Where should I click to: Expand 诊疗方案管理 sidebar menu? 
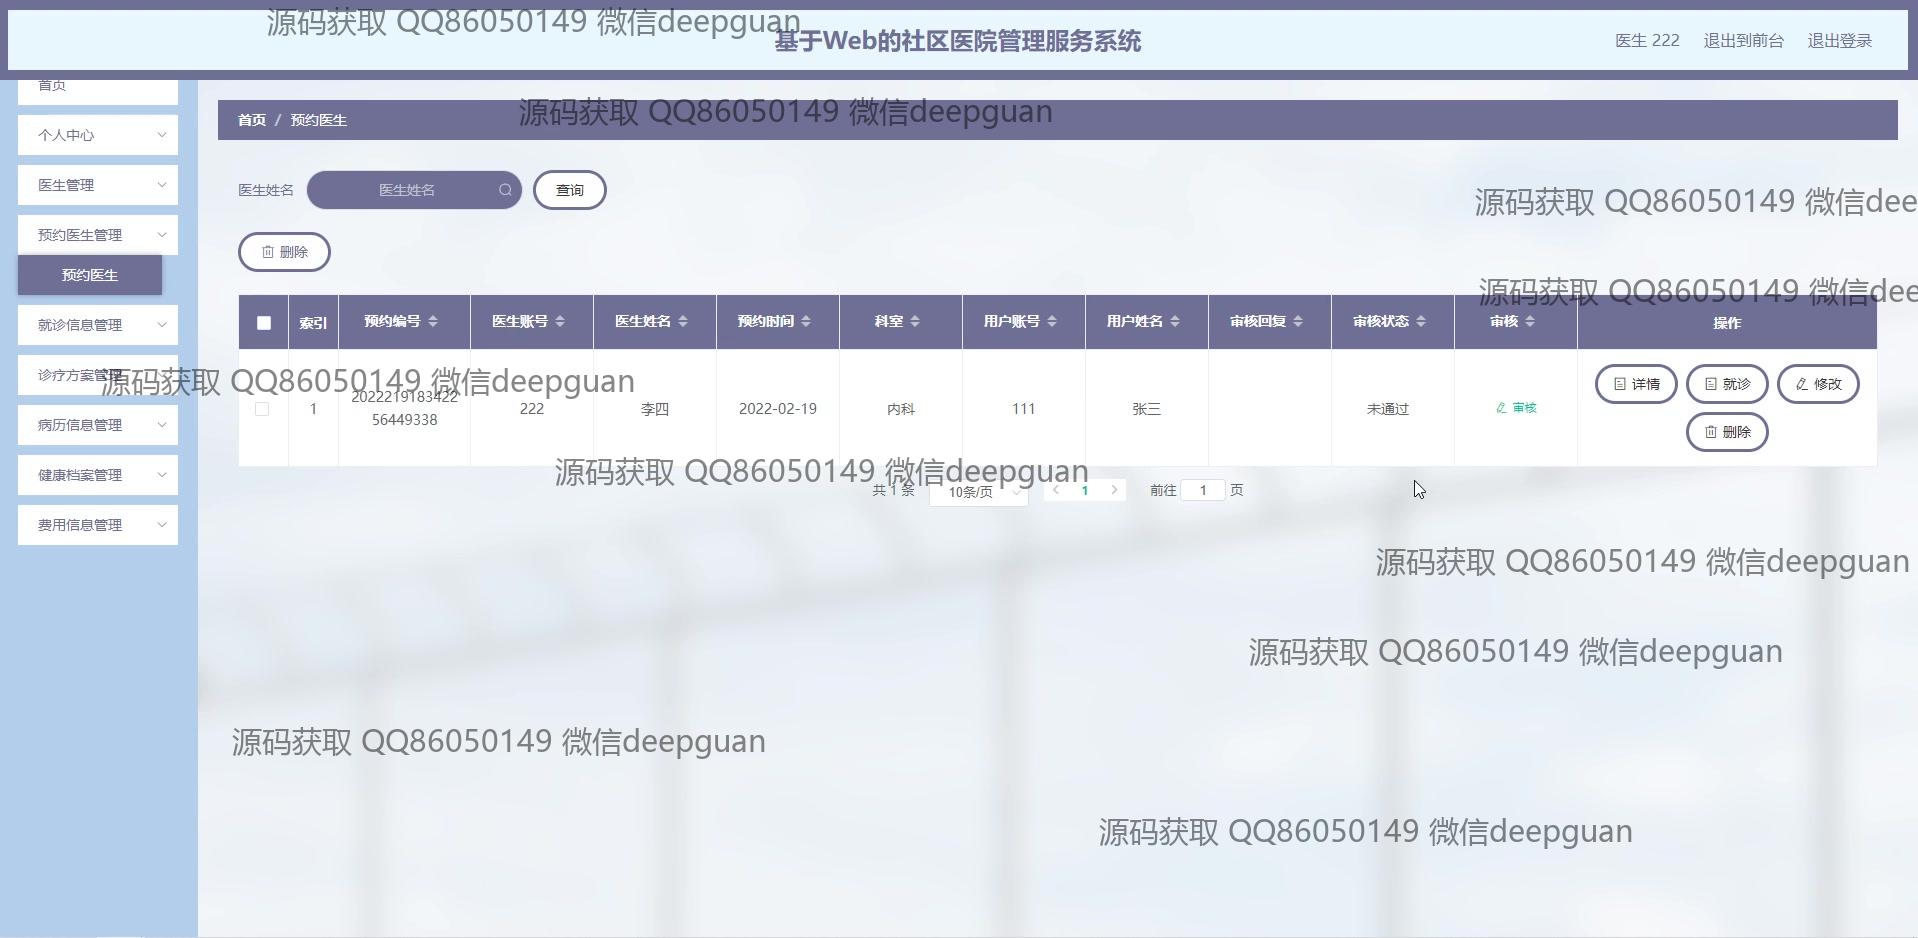point(98,375)
